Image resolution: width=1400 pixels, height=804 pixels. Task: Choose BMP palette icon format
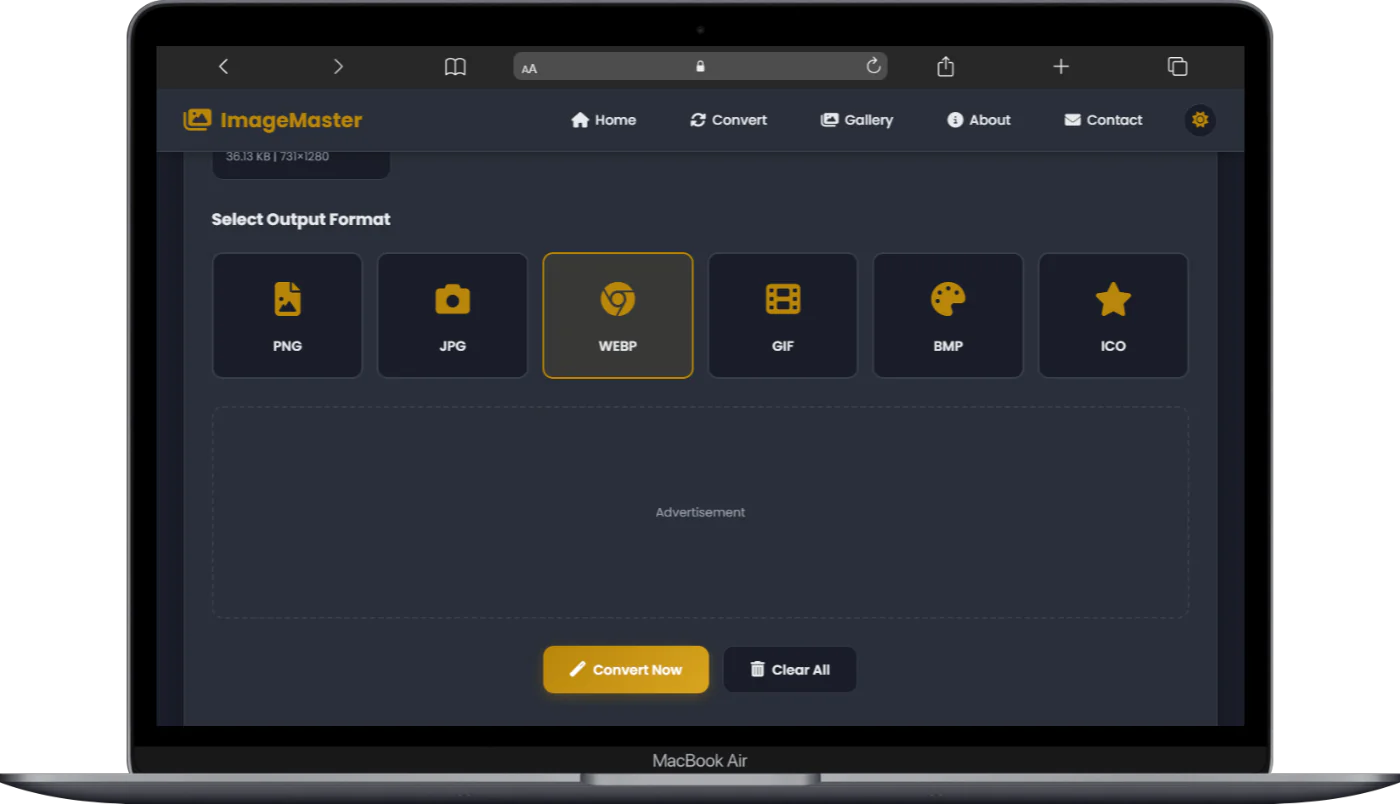(x=947, y=315)
